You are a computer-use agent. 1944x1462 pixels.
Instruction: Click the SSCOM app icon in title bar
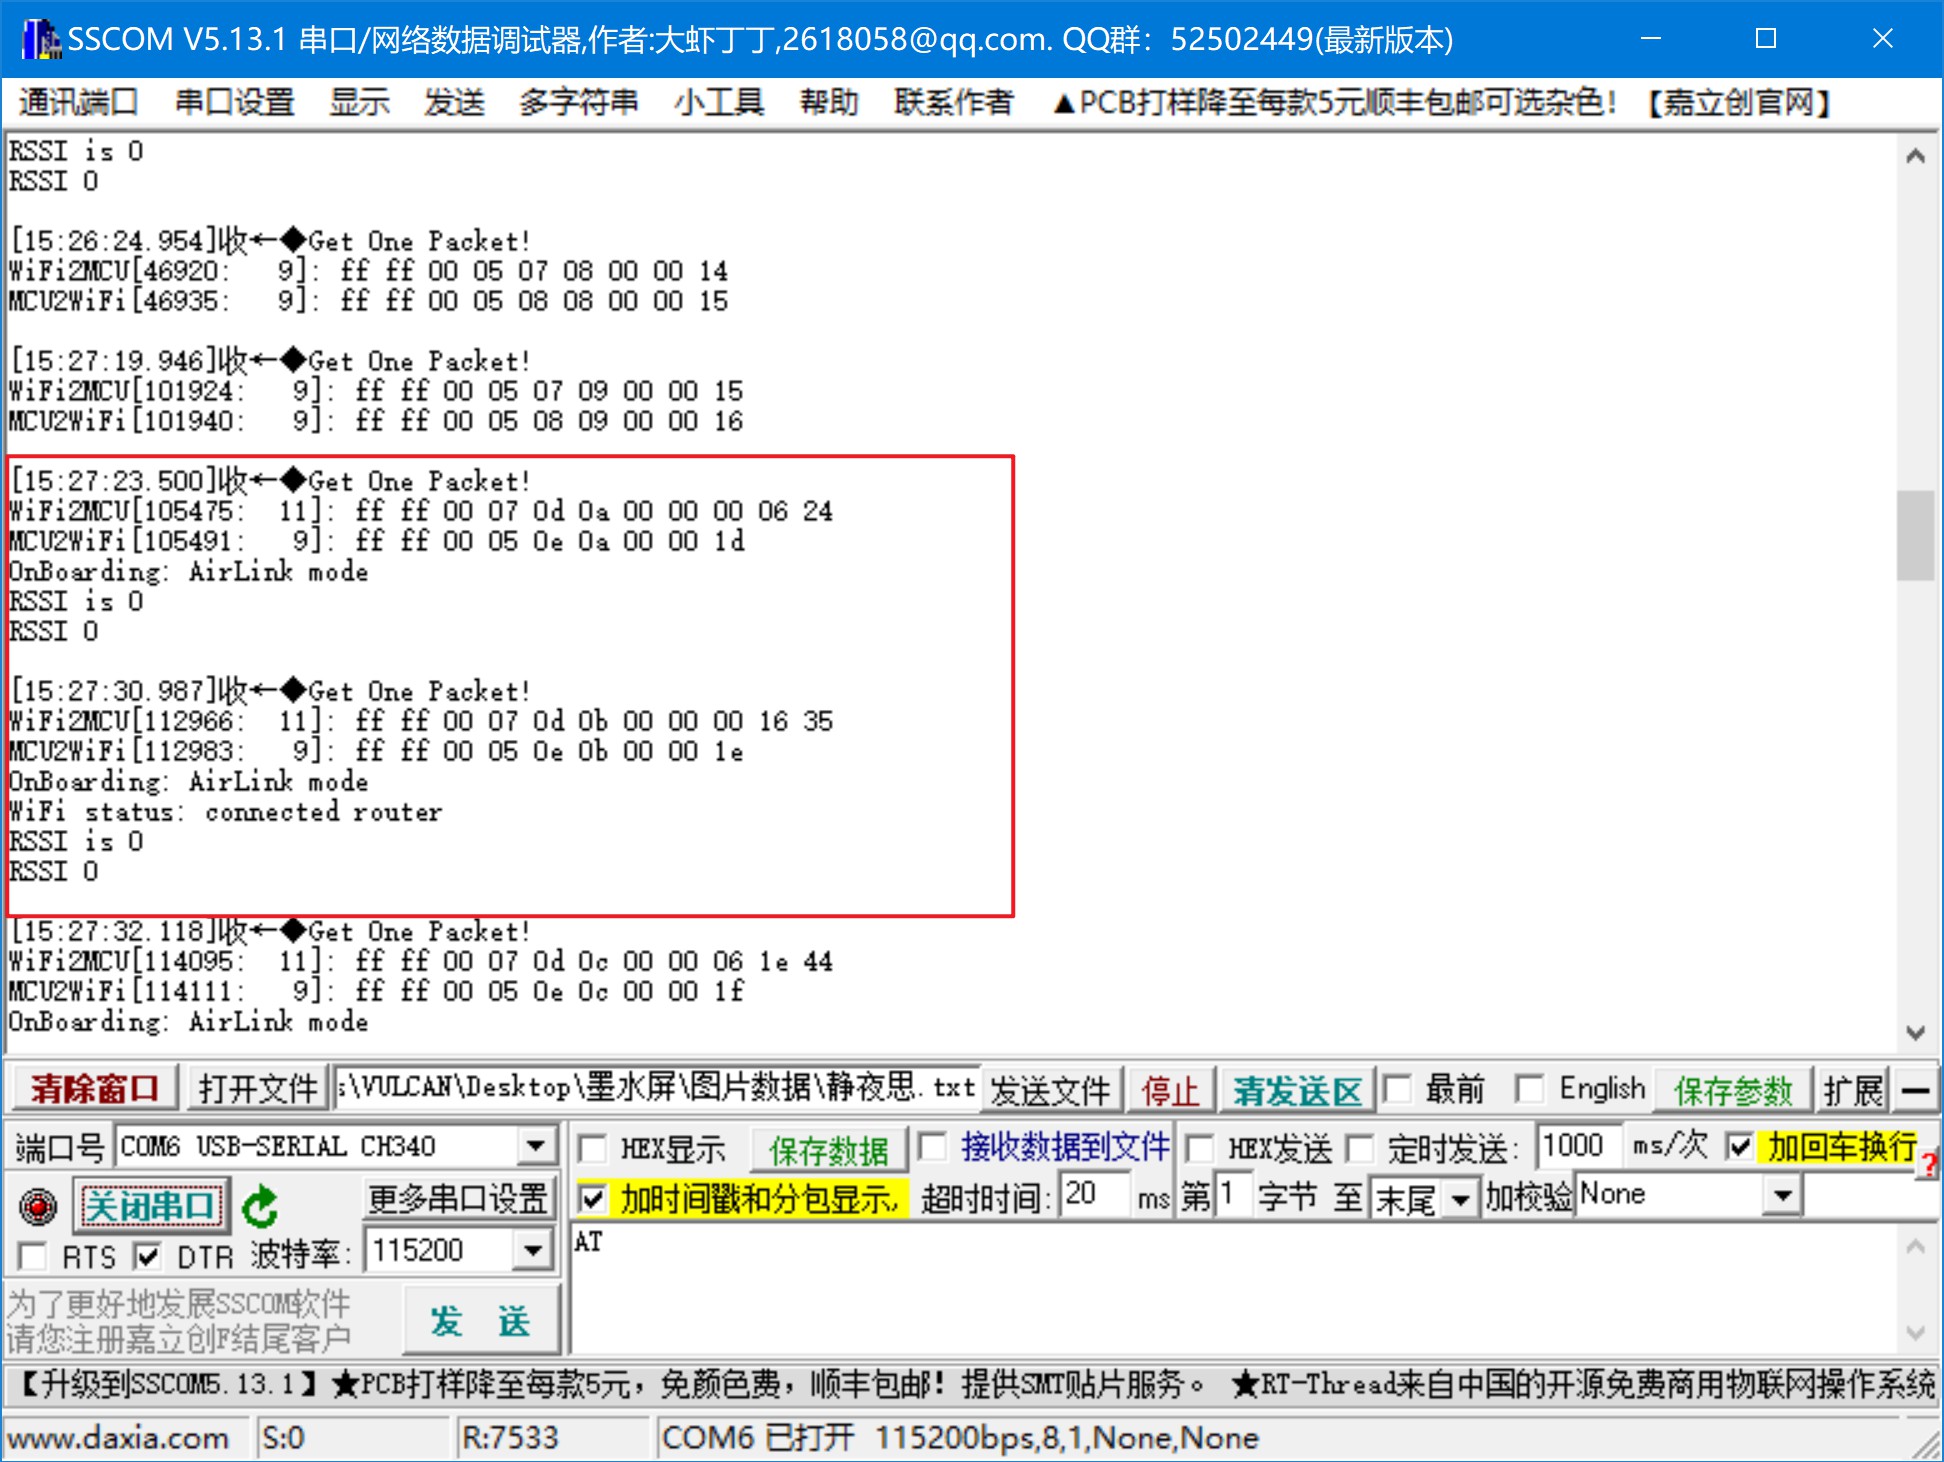coord(40,39)
